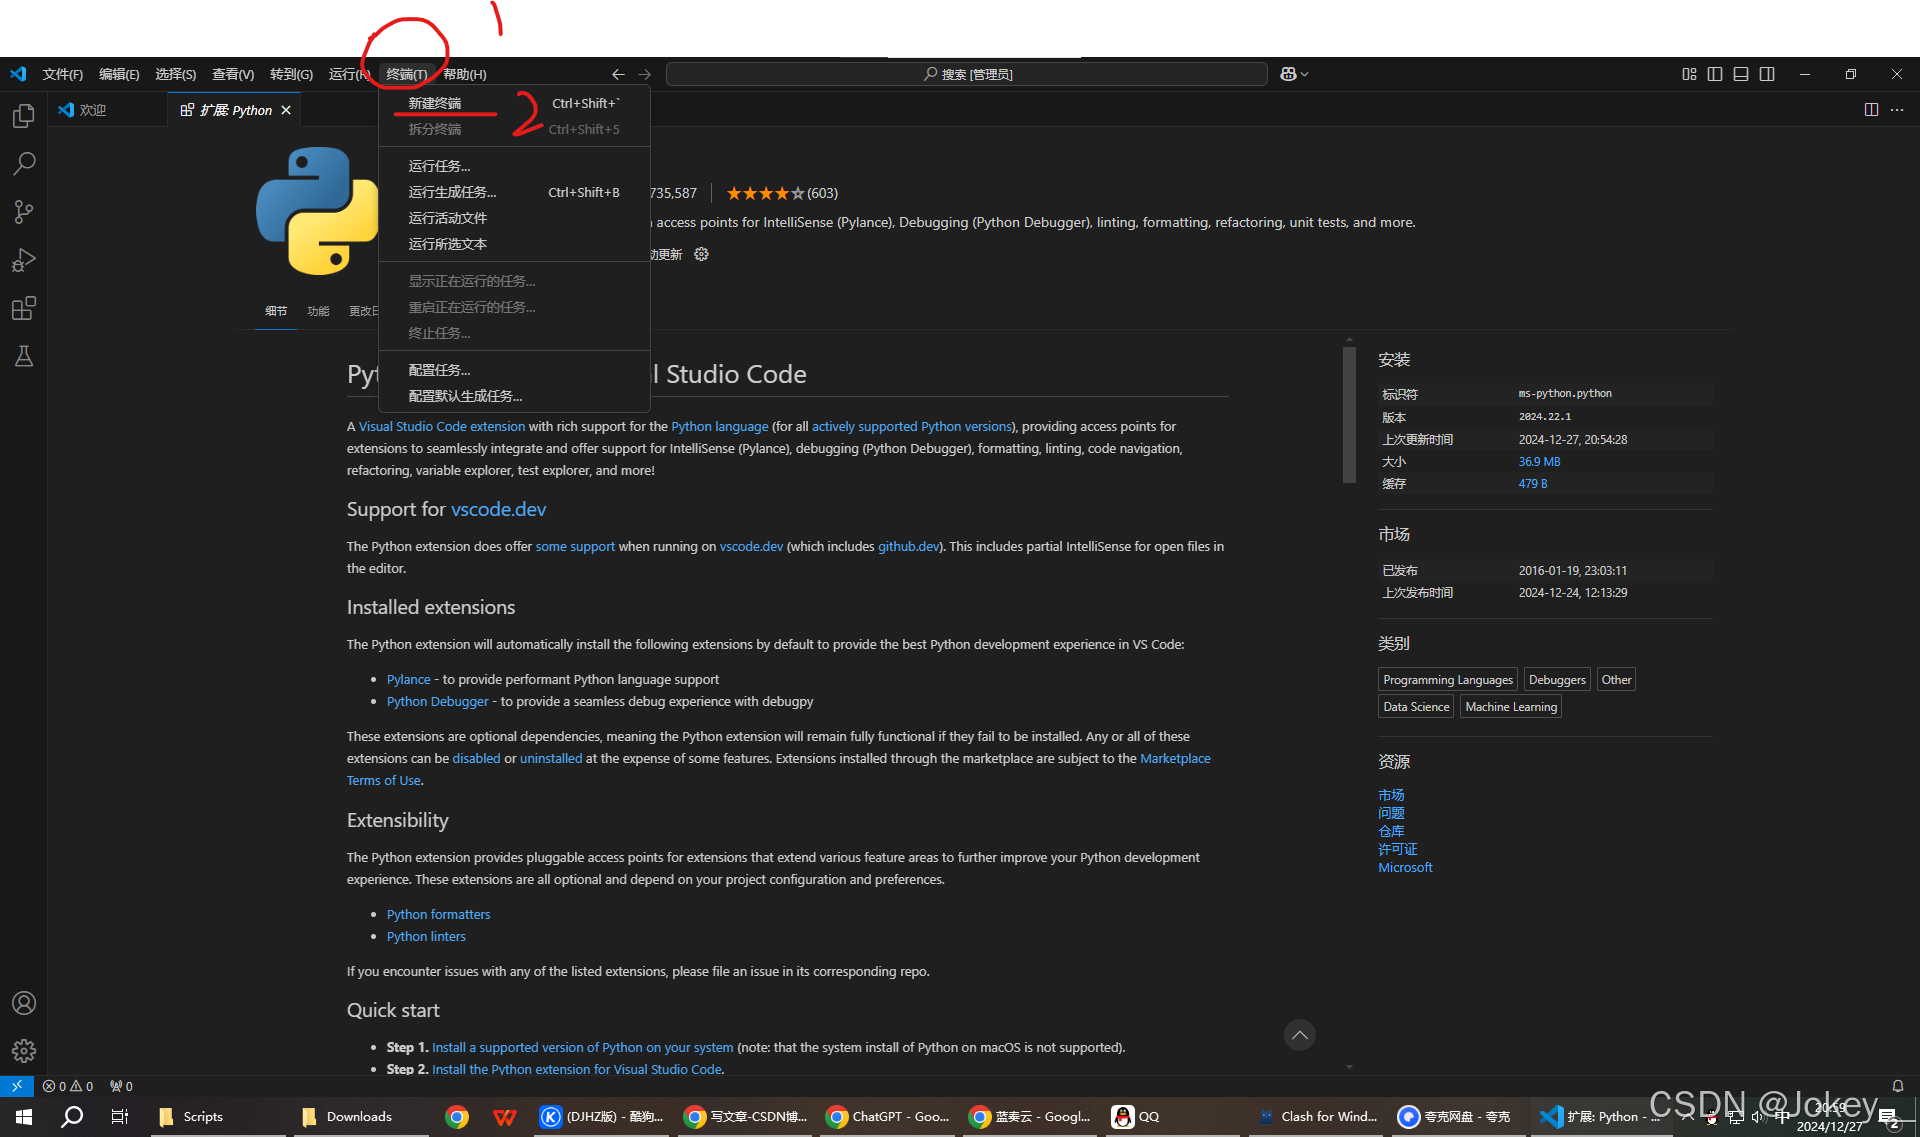1920x1137 pixels.
Task: Click the Data Science category tag
Action: click(x=1415, y=707)
